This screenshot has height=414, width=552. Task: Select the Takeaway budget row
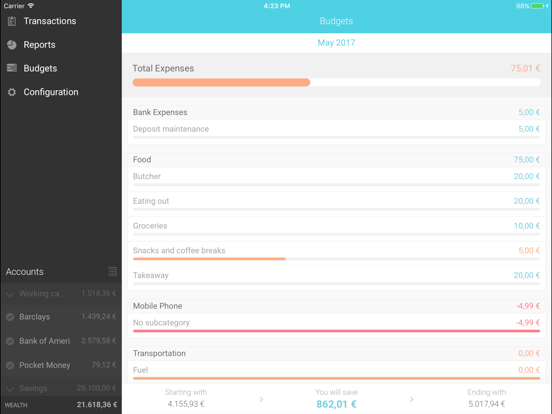[x=336, y=278]
